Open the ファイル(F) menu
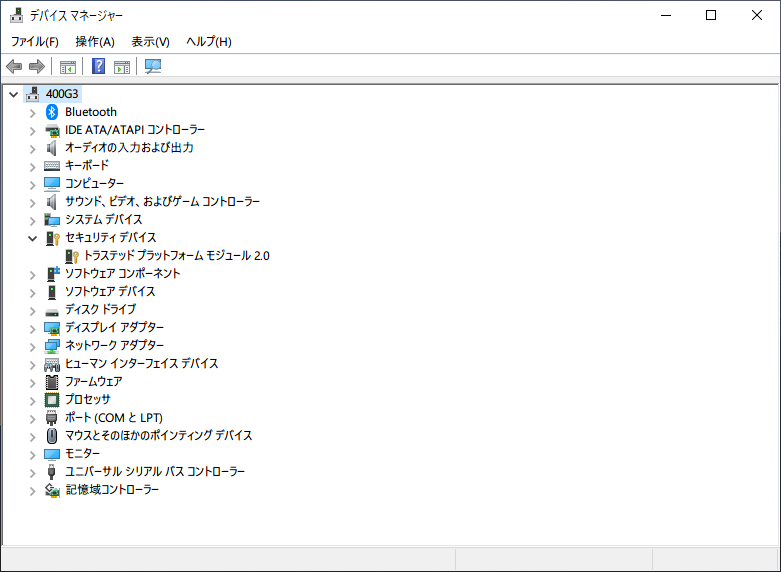Viewport: 781px width, 572px height. tap(35, 41)
